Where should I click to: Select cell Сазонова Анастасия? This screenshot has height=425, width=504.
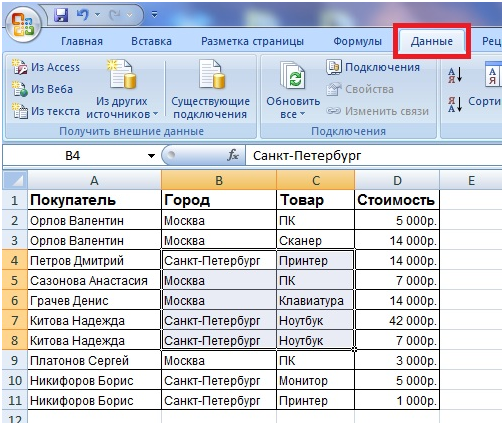(94, 280)
